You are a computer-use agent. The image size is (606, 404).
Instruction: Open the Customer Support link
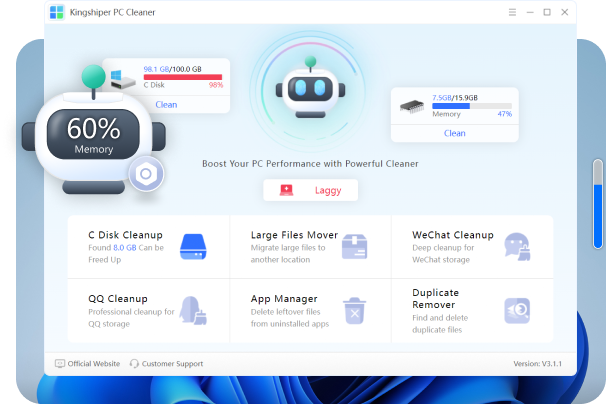[x=166, y=364]
